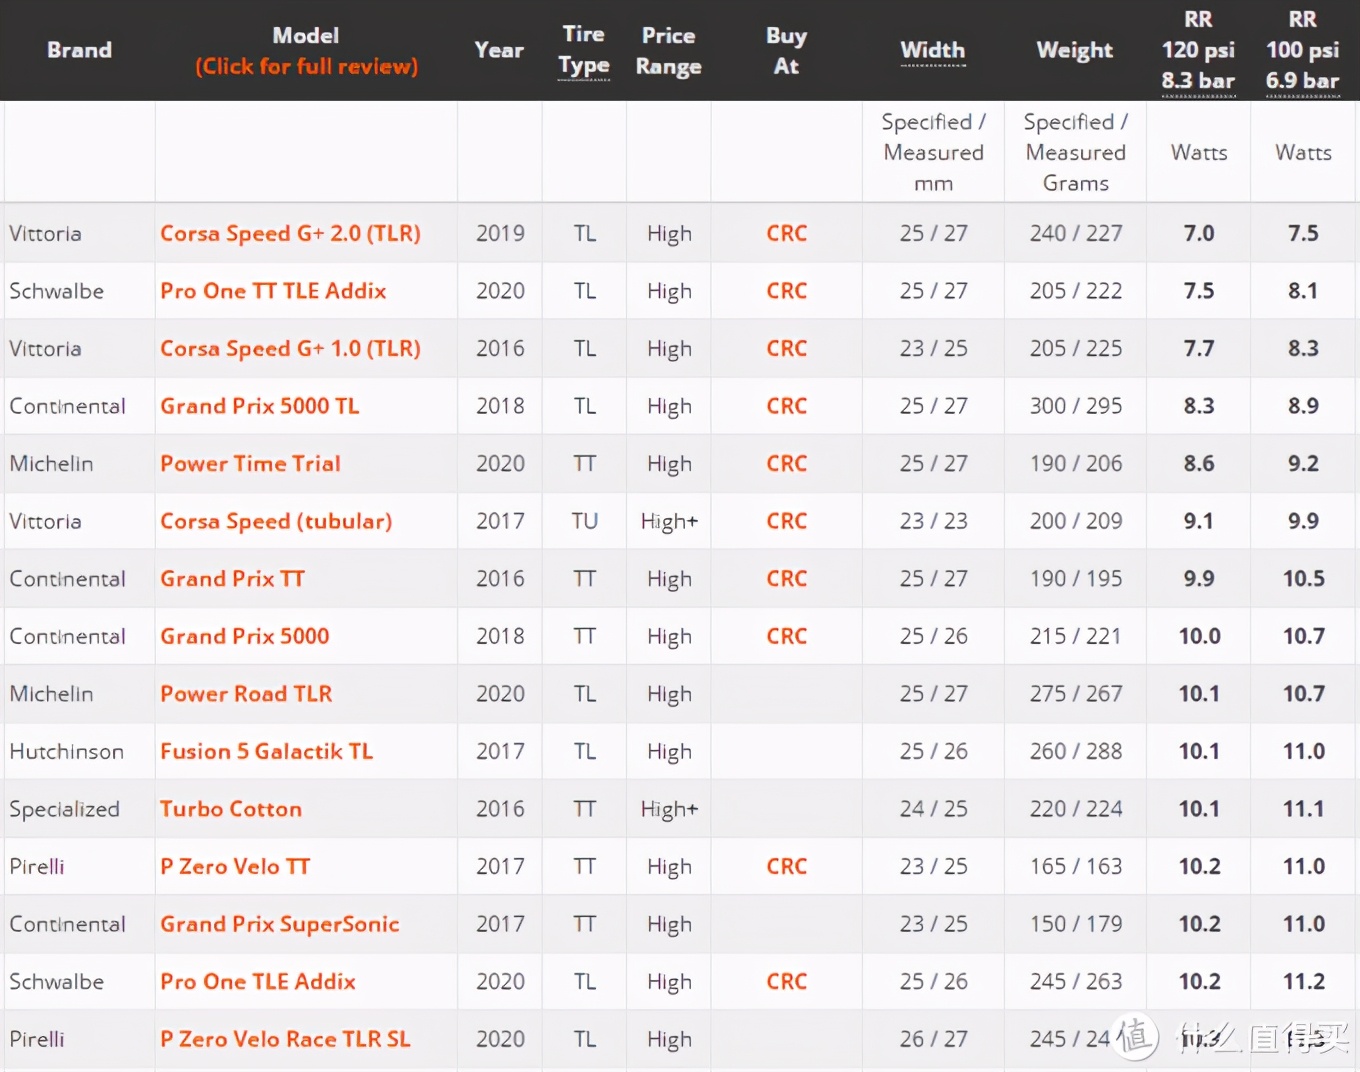
Task: Sort by Price Range column header
Action: coord(669,50)
